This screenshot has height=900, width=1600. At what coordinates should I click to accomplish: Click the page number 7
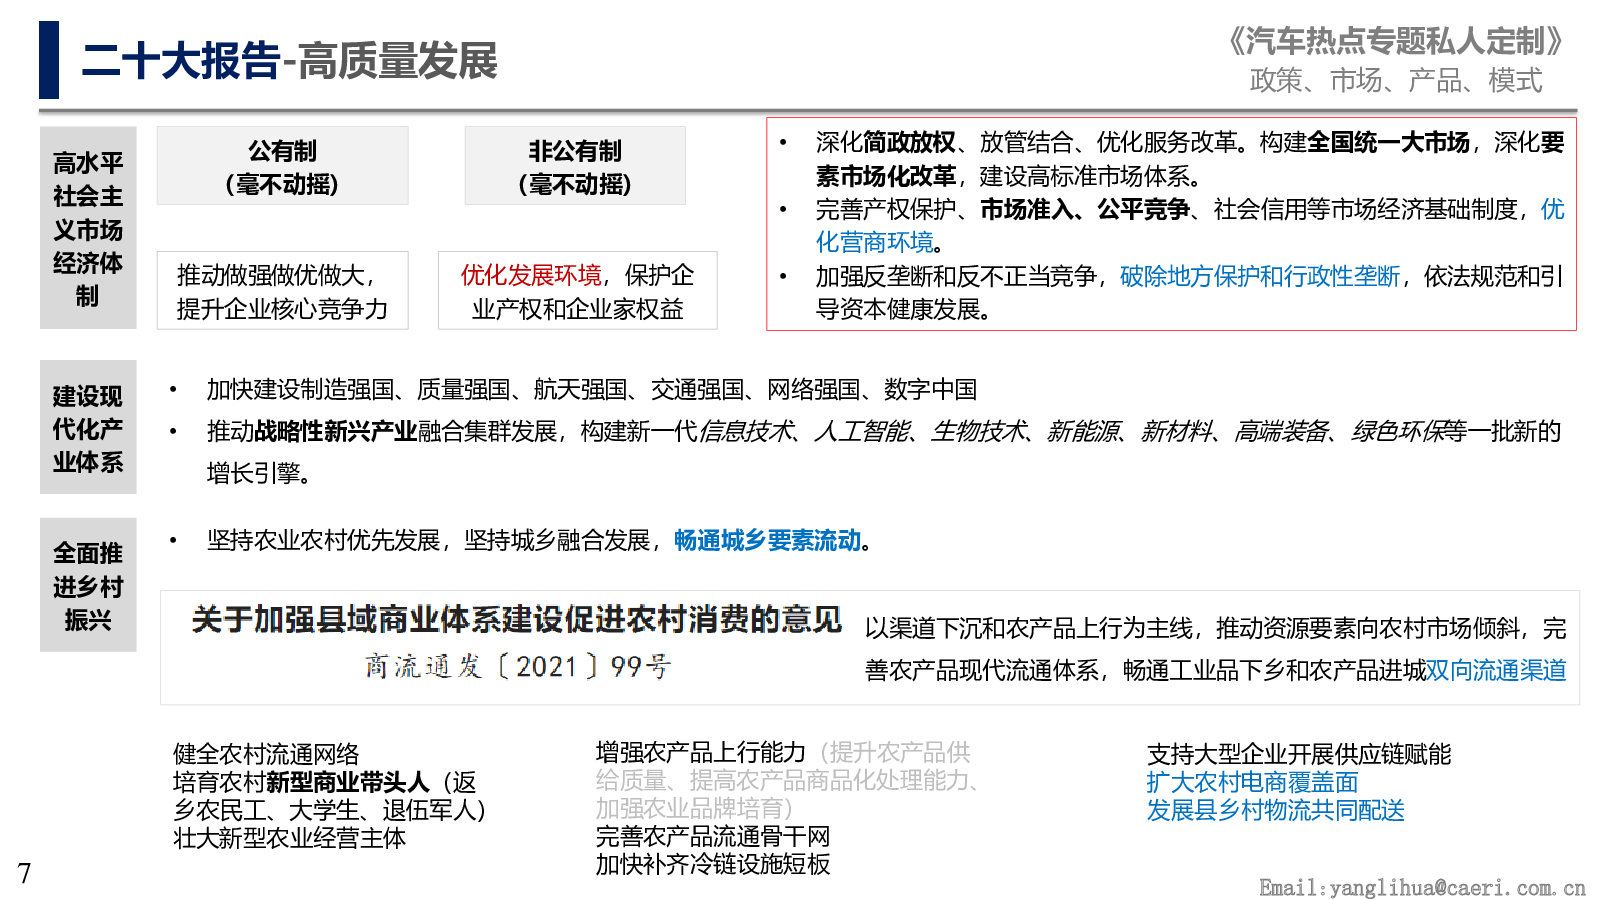pyautogui.click(x=24, y=873)
